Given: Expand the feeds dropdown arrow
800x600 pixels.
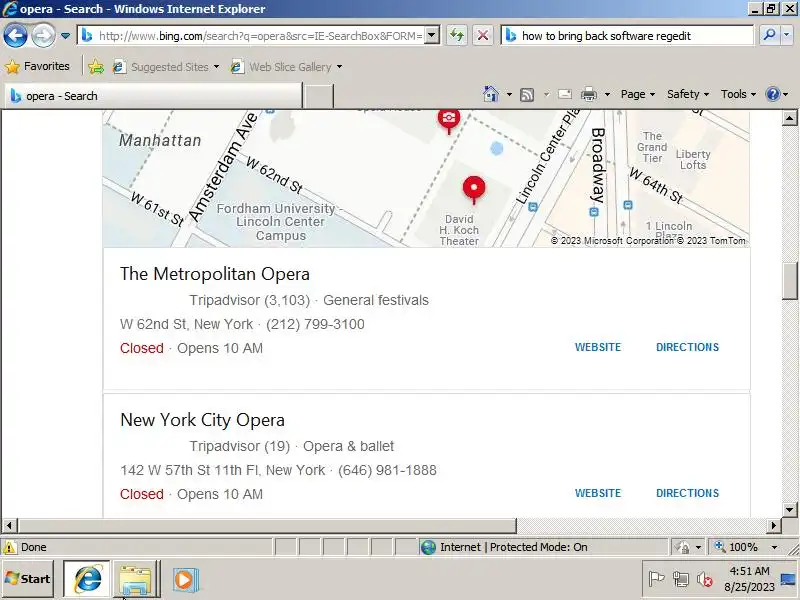Looking at the screenshot, I should tap(546, 94).
